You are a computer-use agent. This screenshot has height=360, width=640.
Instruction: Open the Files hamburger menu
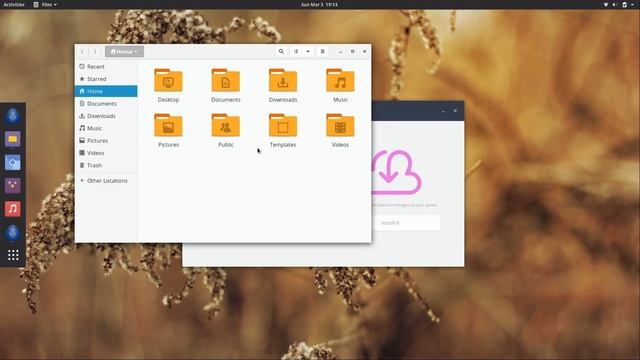click(322, 51)
